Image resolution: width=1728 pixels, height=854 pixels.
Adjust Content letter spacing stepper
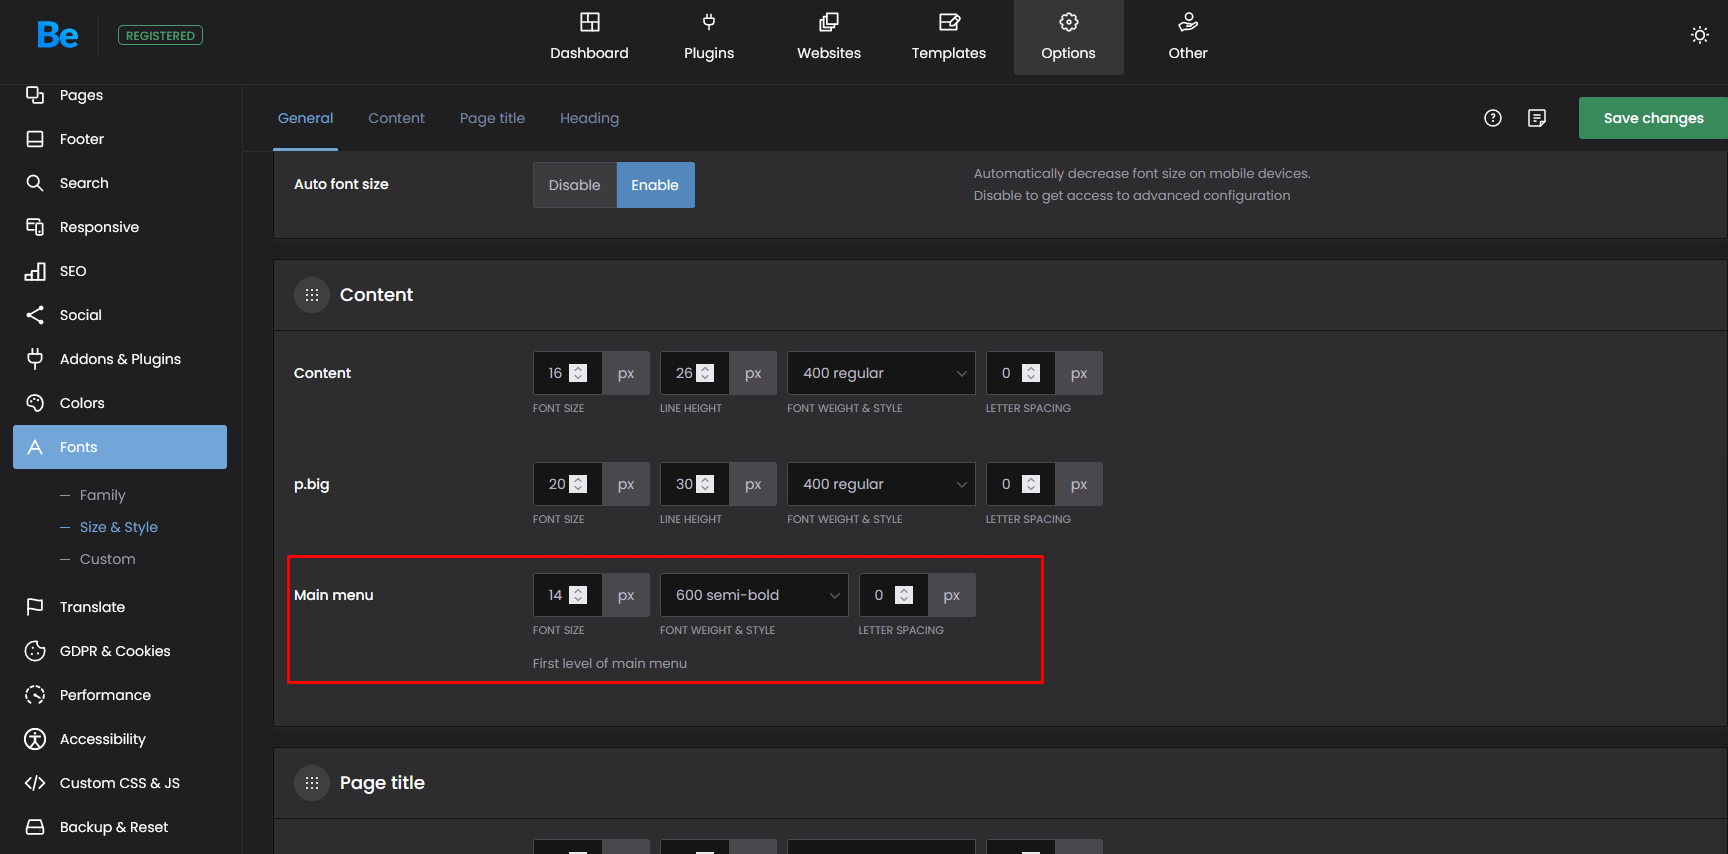[x=1031, y=373]
